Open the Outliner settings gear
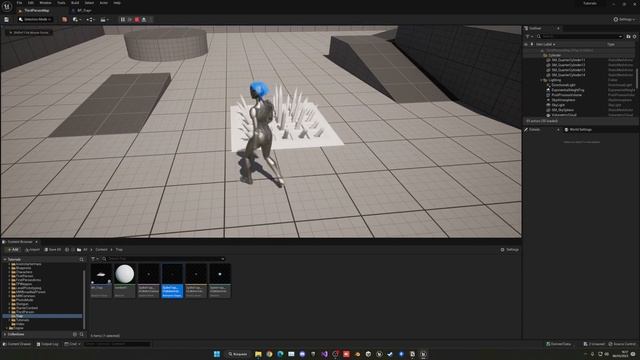The height and width of the screenshot is (360, 640). 635,36
